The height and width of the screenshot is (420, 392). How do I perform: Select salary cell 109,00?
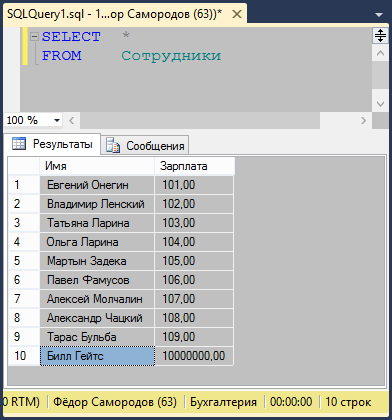194,337
